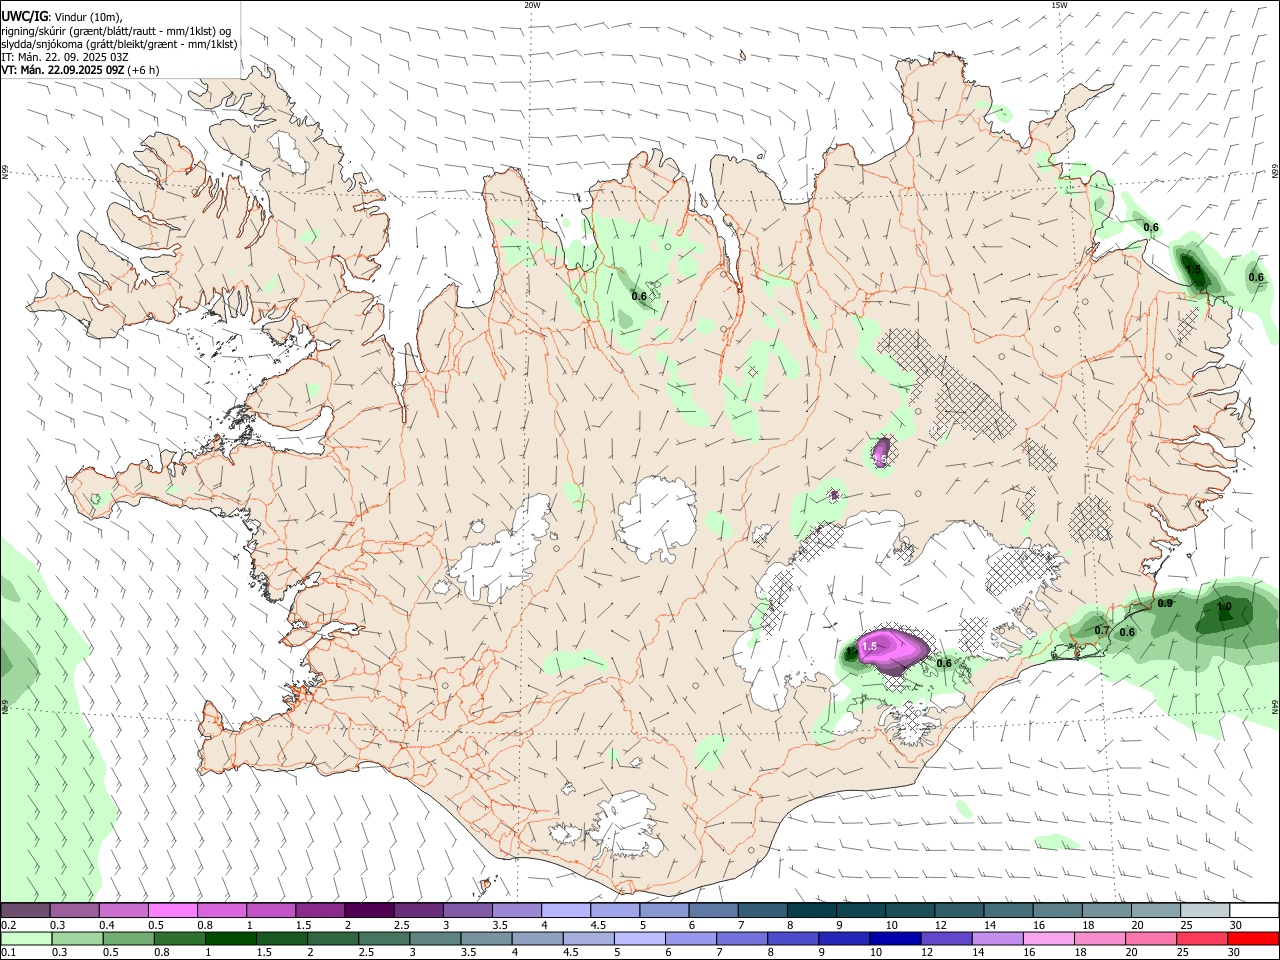Click the 0.7 rain value off southeast coast

[x=1102, y=630]
